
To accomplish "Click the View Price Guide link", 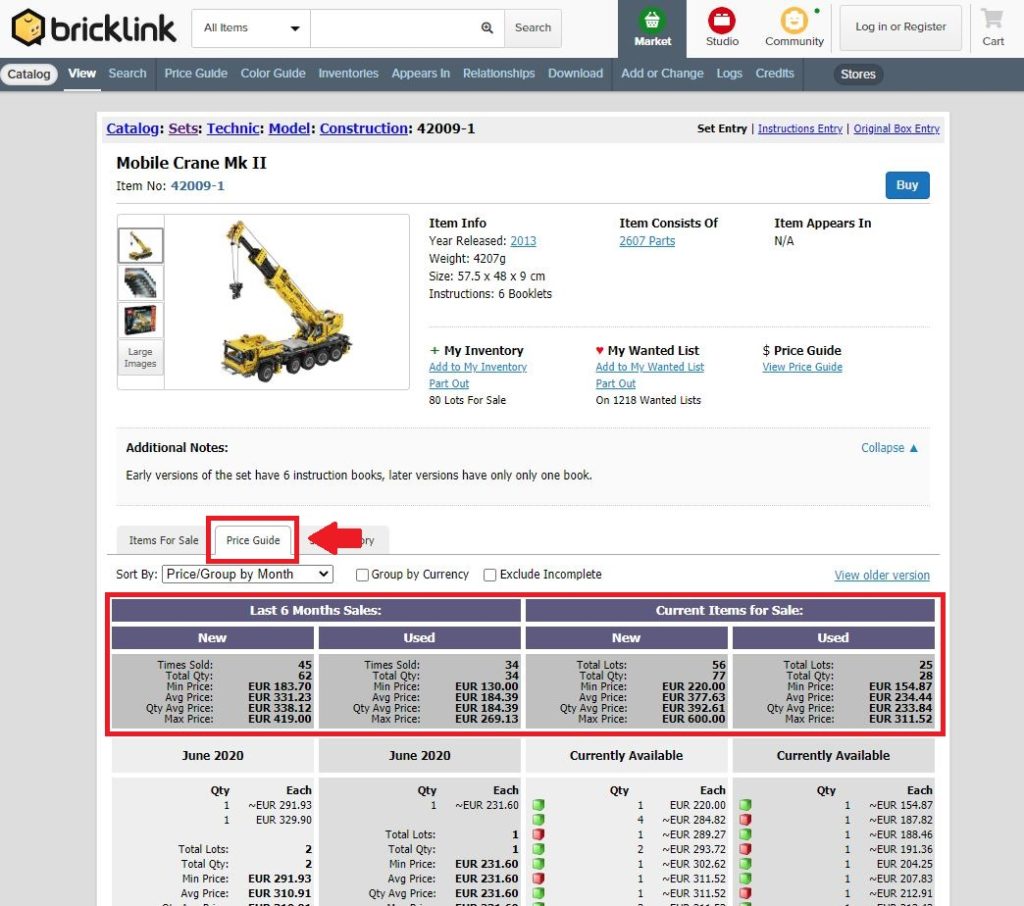I will pyautogui.click(x=802, y=367).
